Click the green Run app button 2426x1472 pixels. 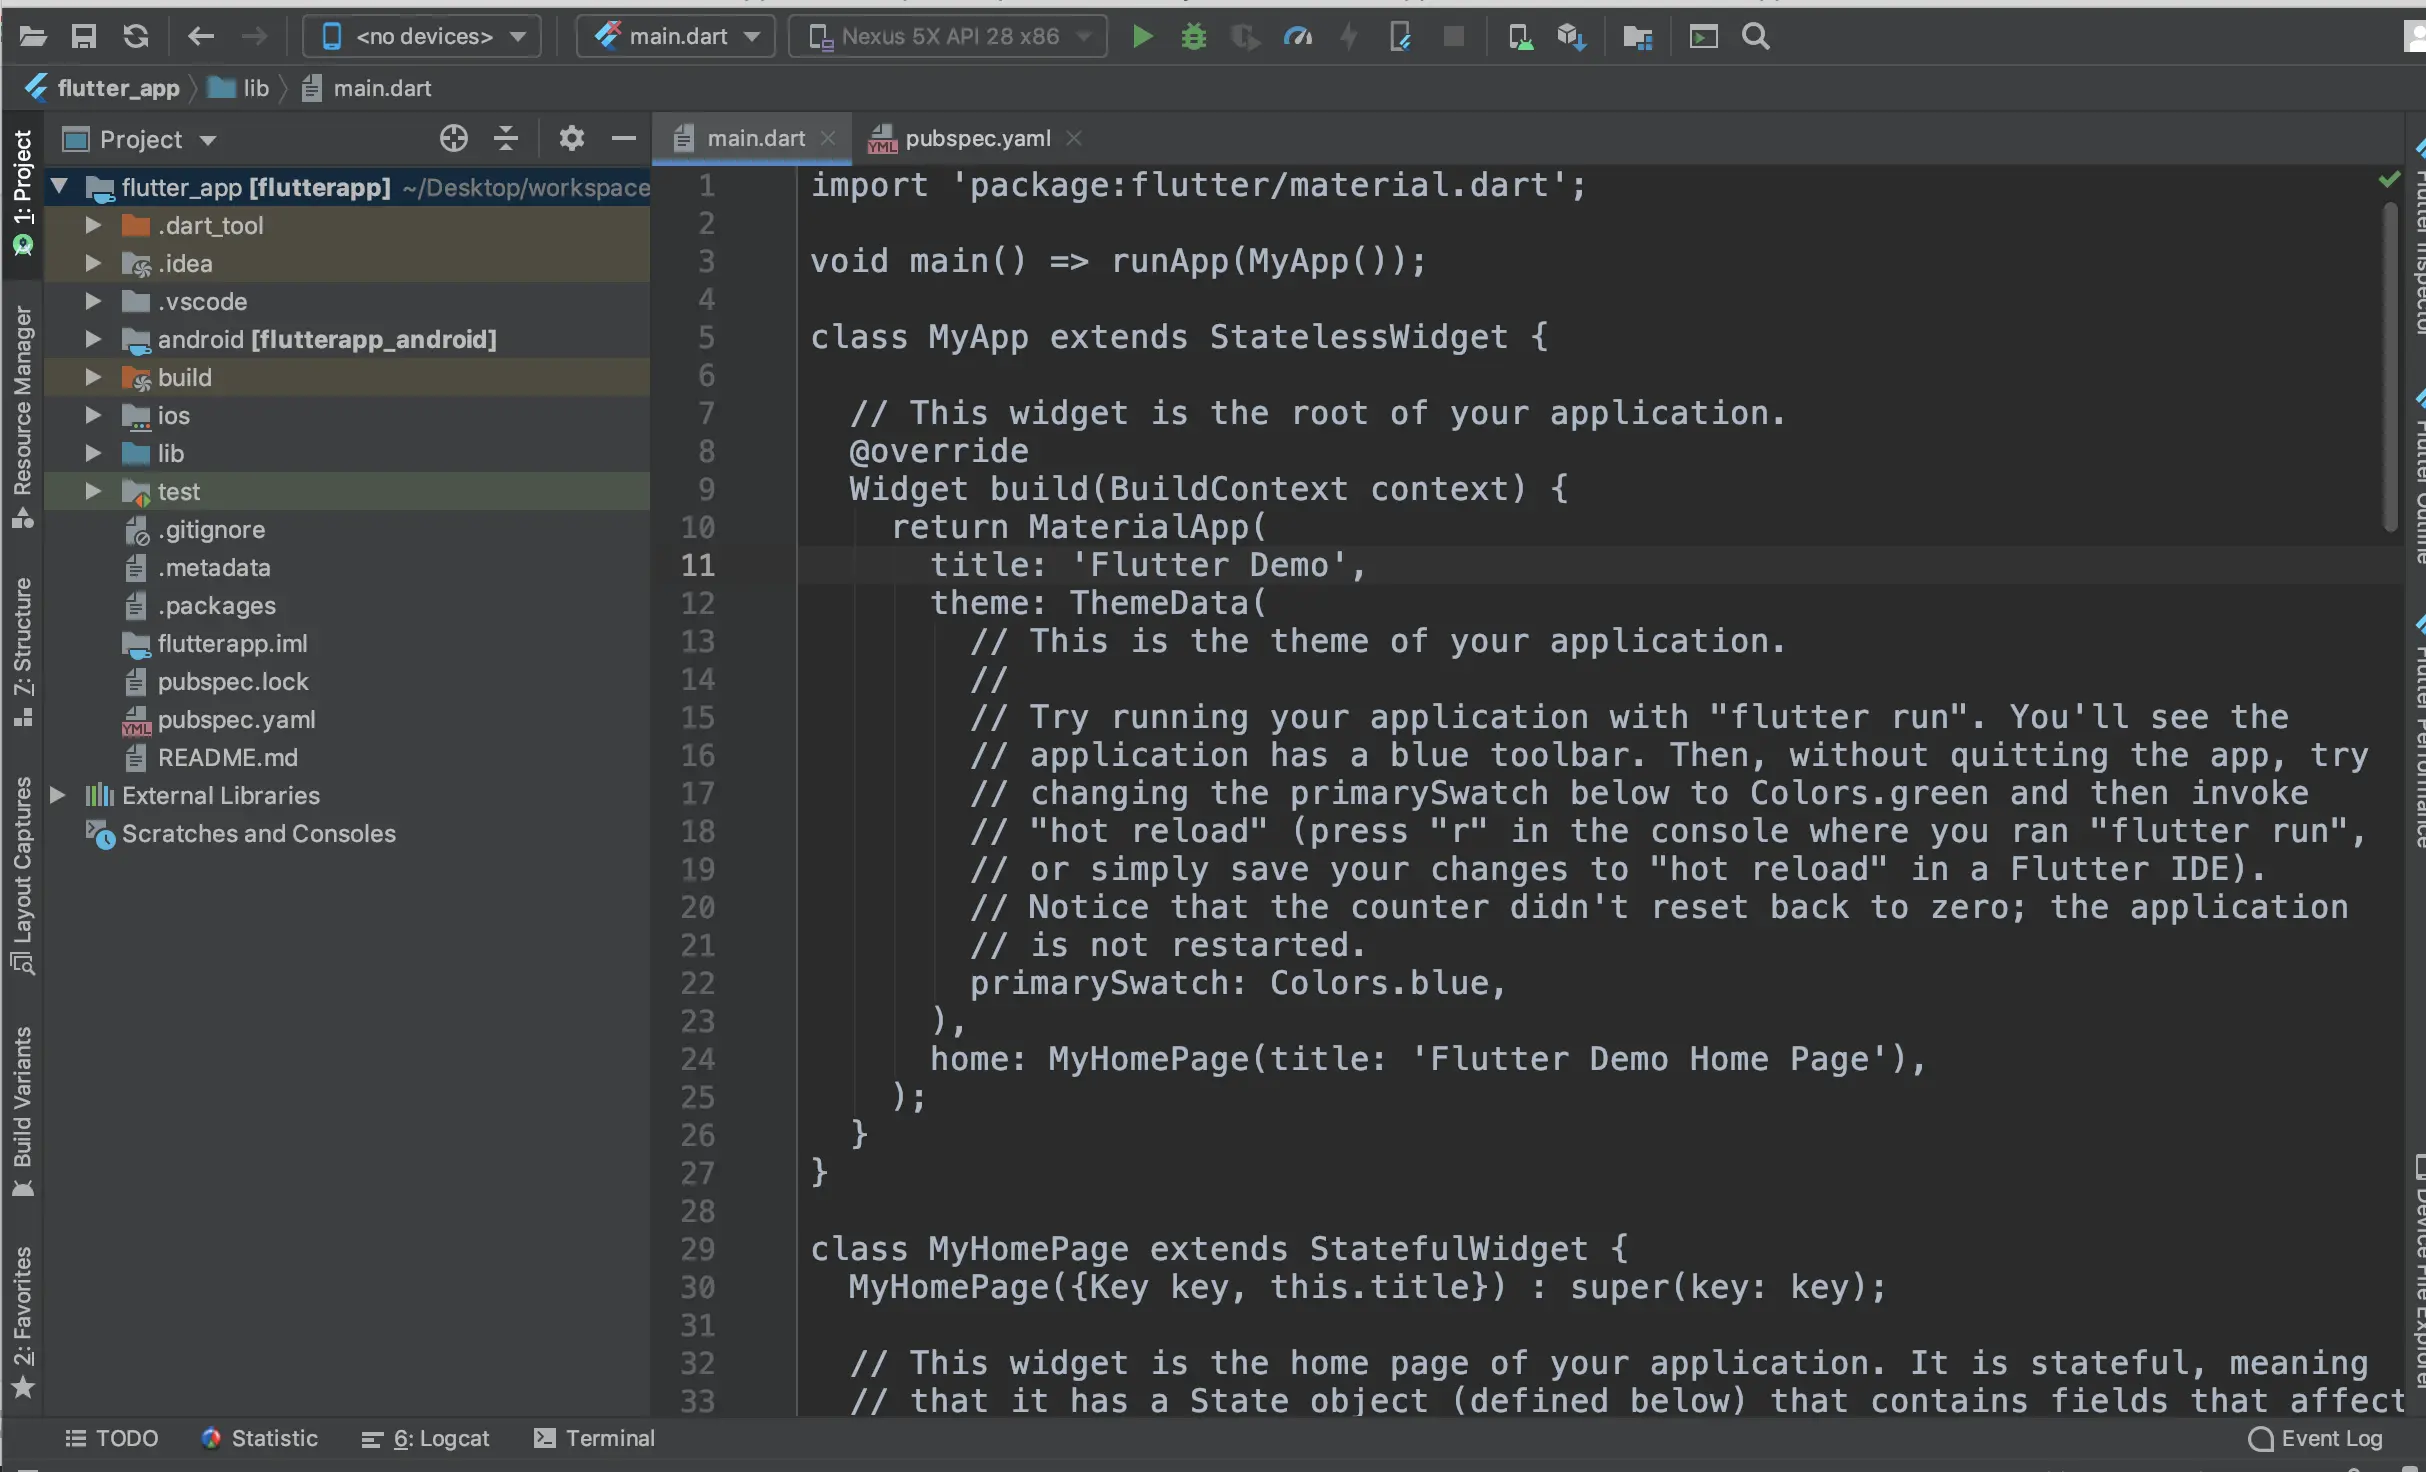pyautogui.click(x=1142, y=37)
